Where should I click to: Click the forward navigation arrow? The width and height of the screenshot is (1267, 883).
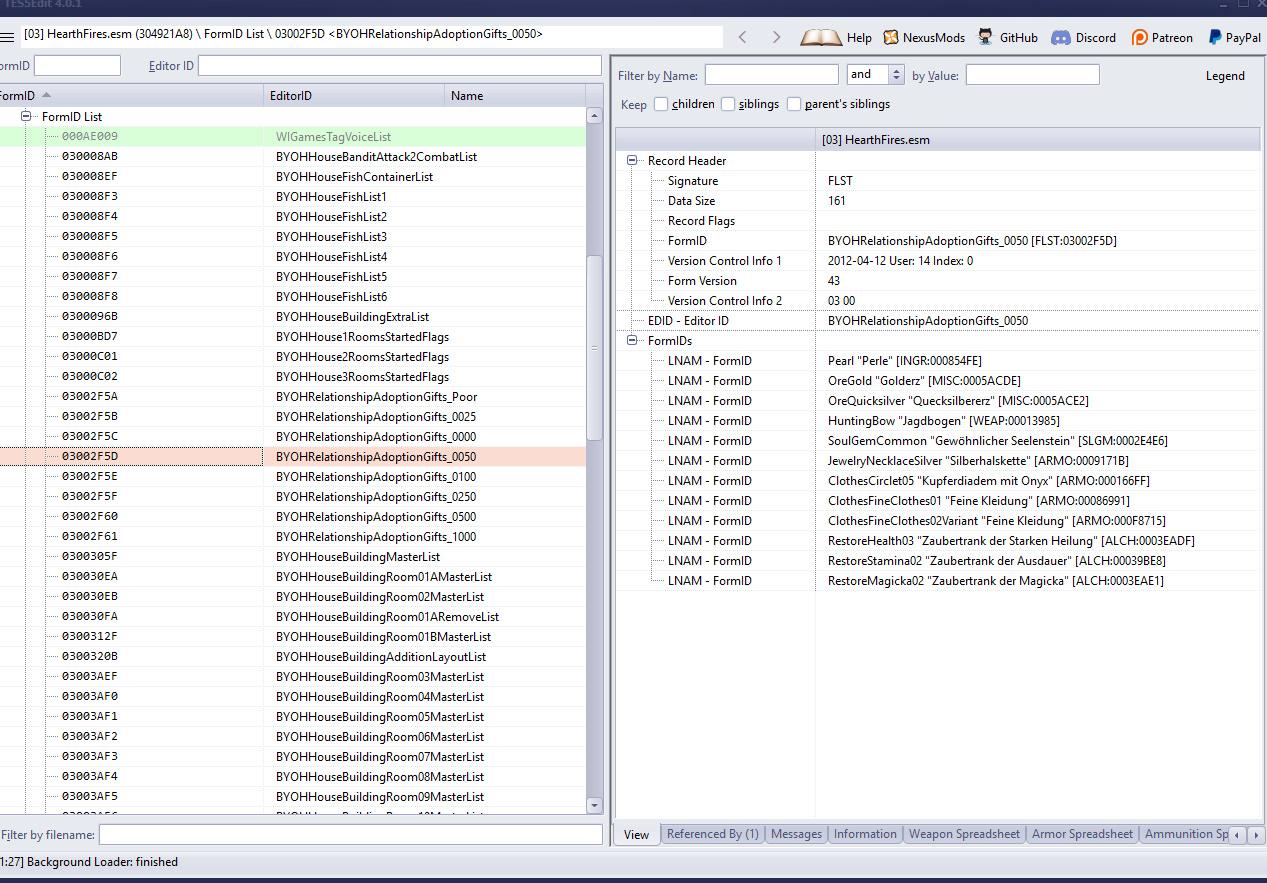776,38
